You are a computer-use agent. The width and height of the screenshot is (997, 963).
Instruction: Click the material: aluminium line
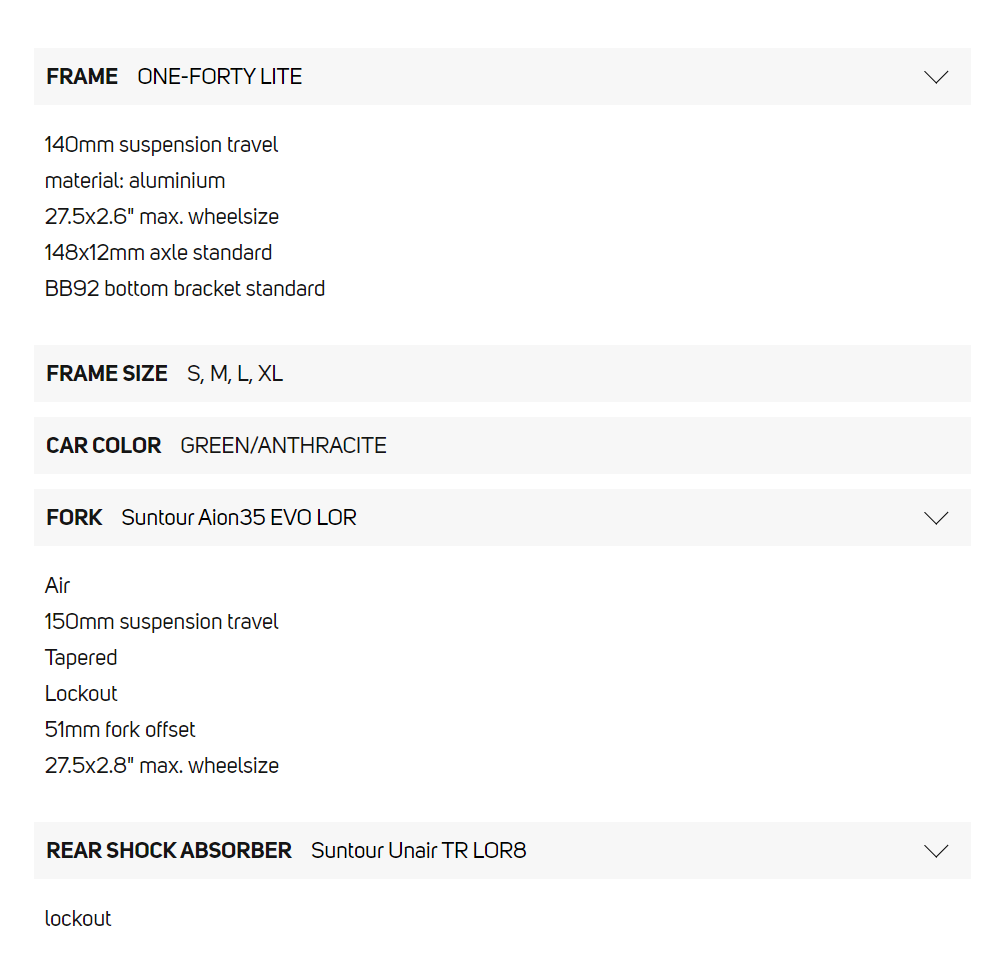point(135,181)
